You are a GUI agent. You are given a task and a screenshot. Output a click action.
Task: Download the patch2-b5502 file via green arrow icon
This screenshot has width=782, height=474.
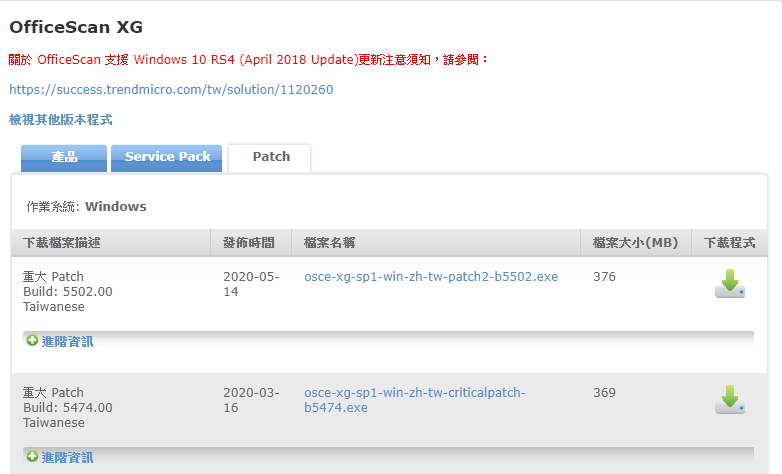(x=730, y=283)
